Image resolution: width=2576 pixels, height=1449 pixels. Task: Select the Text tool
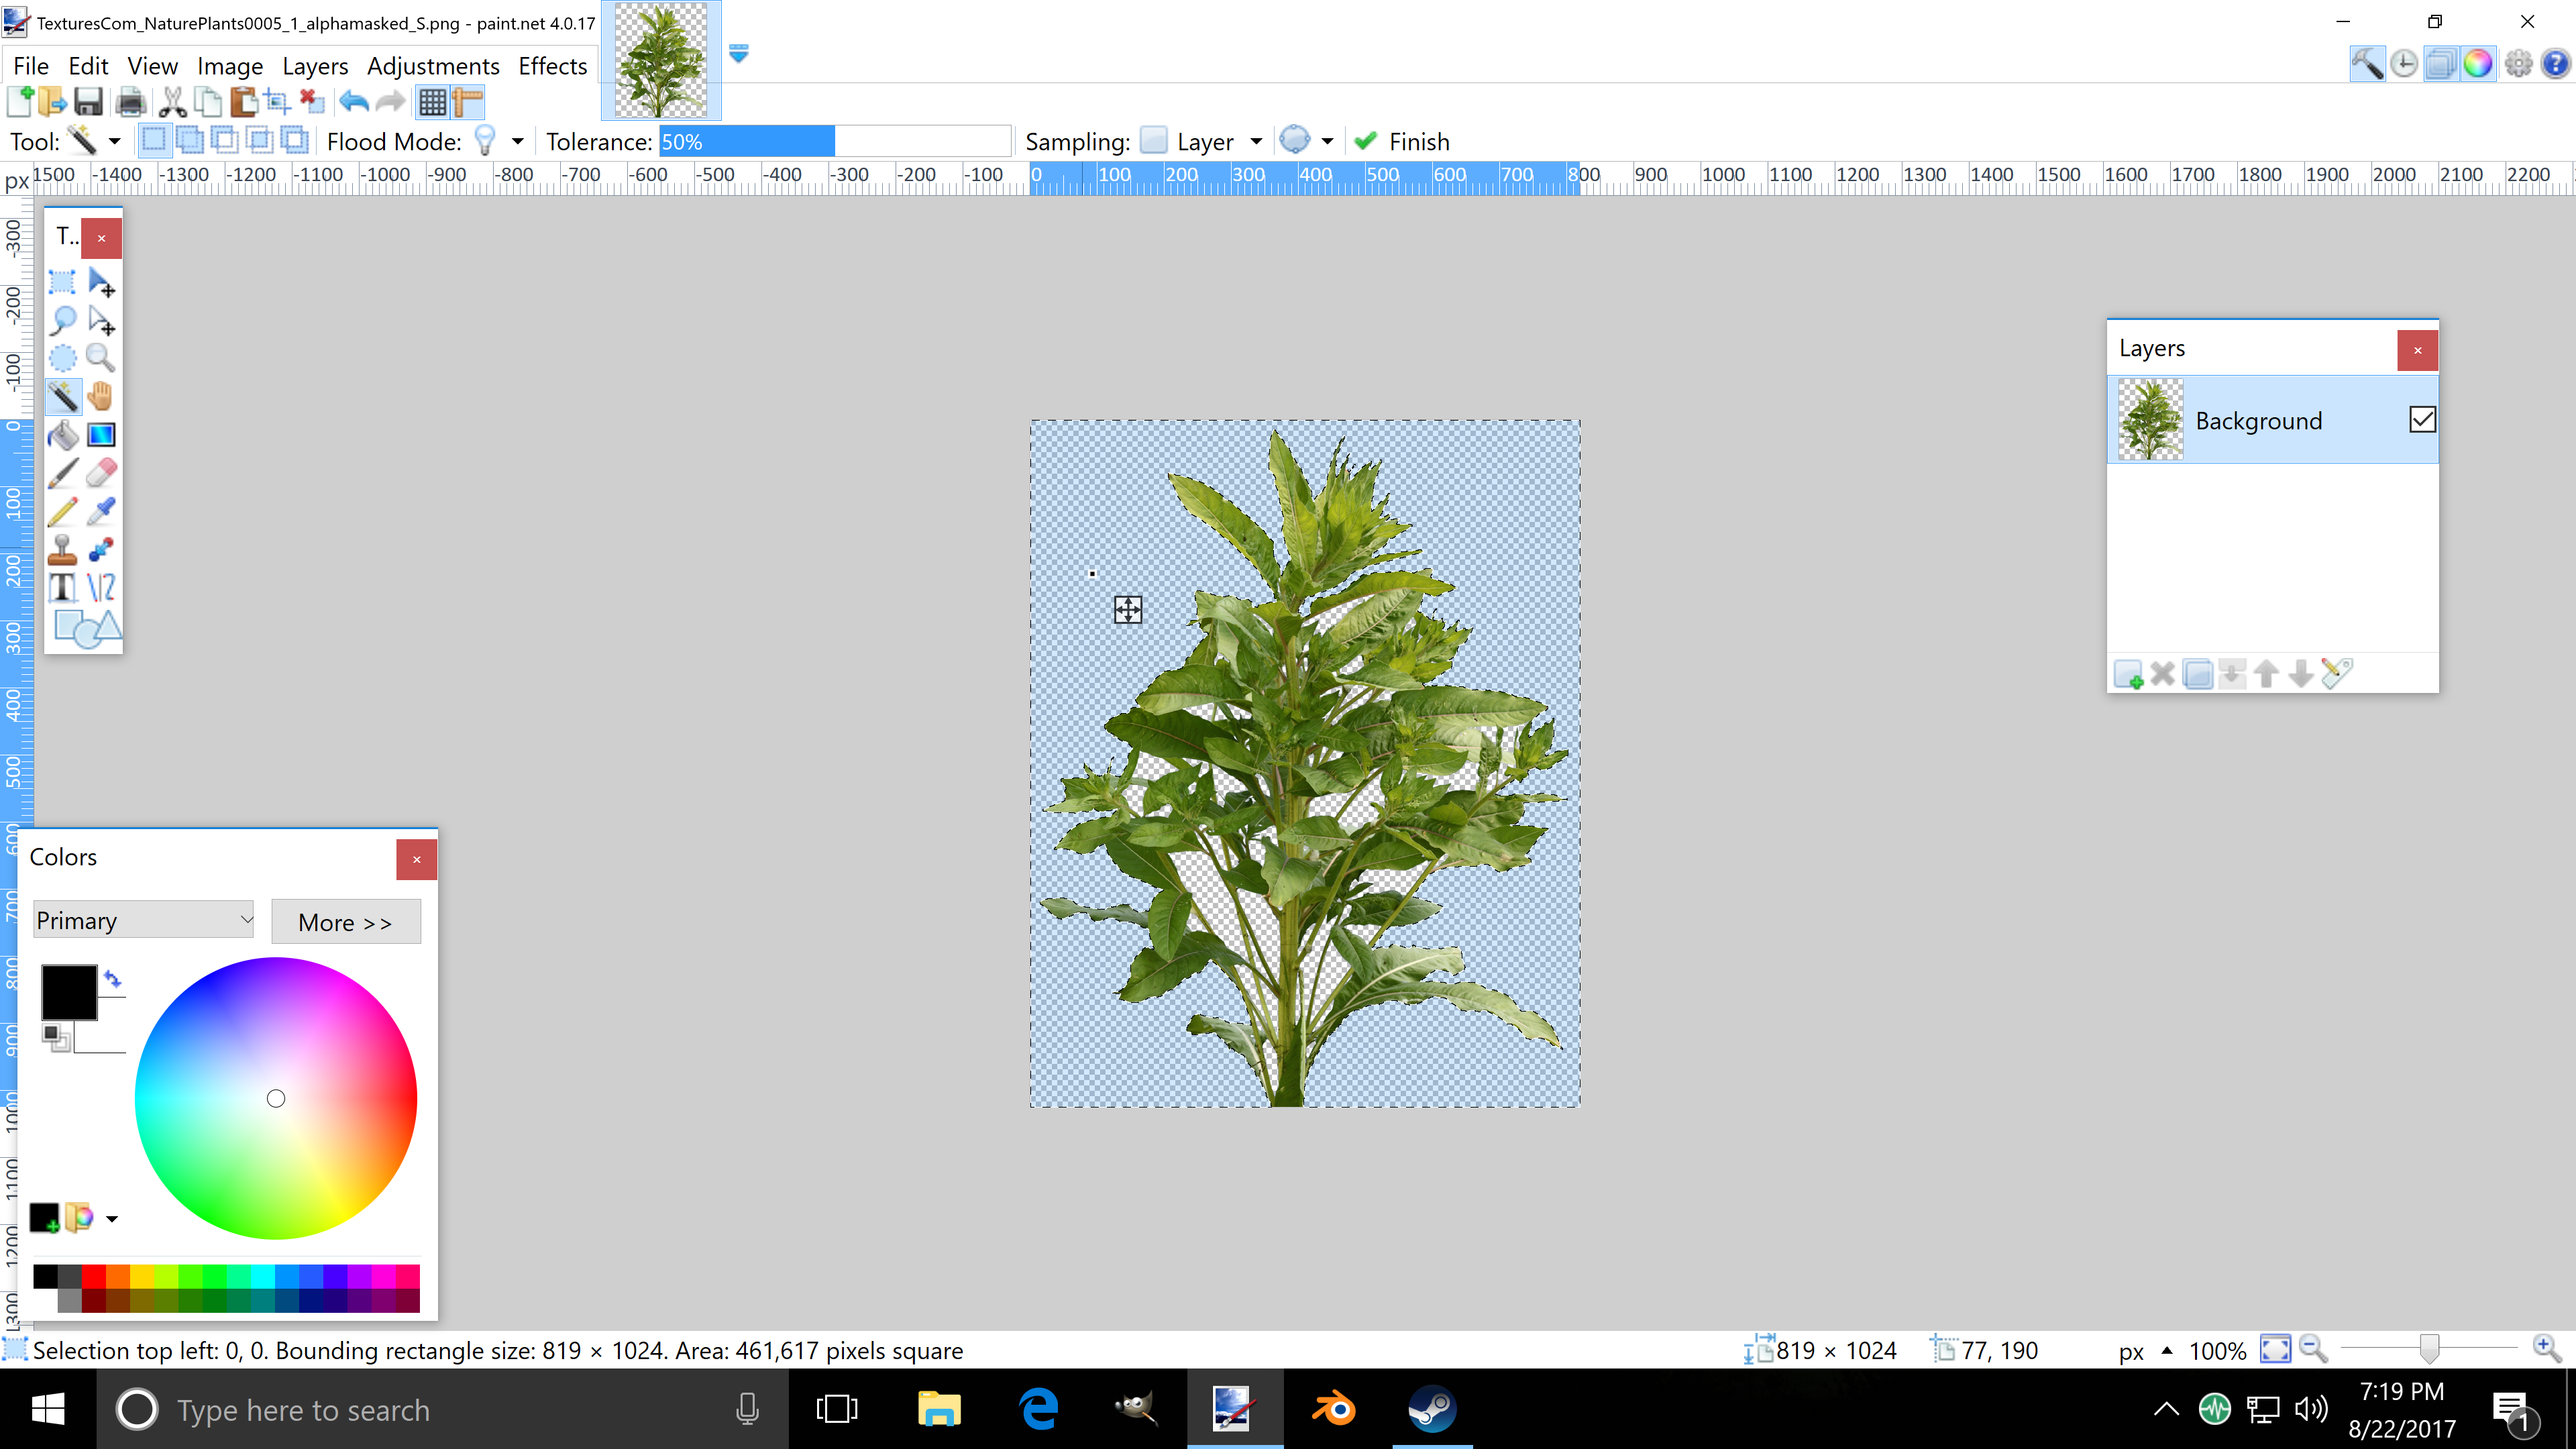click(62, 587)
